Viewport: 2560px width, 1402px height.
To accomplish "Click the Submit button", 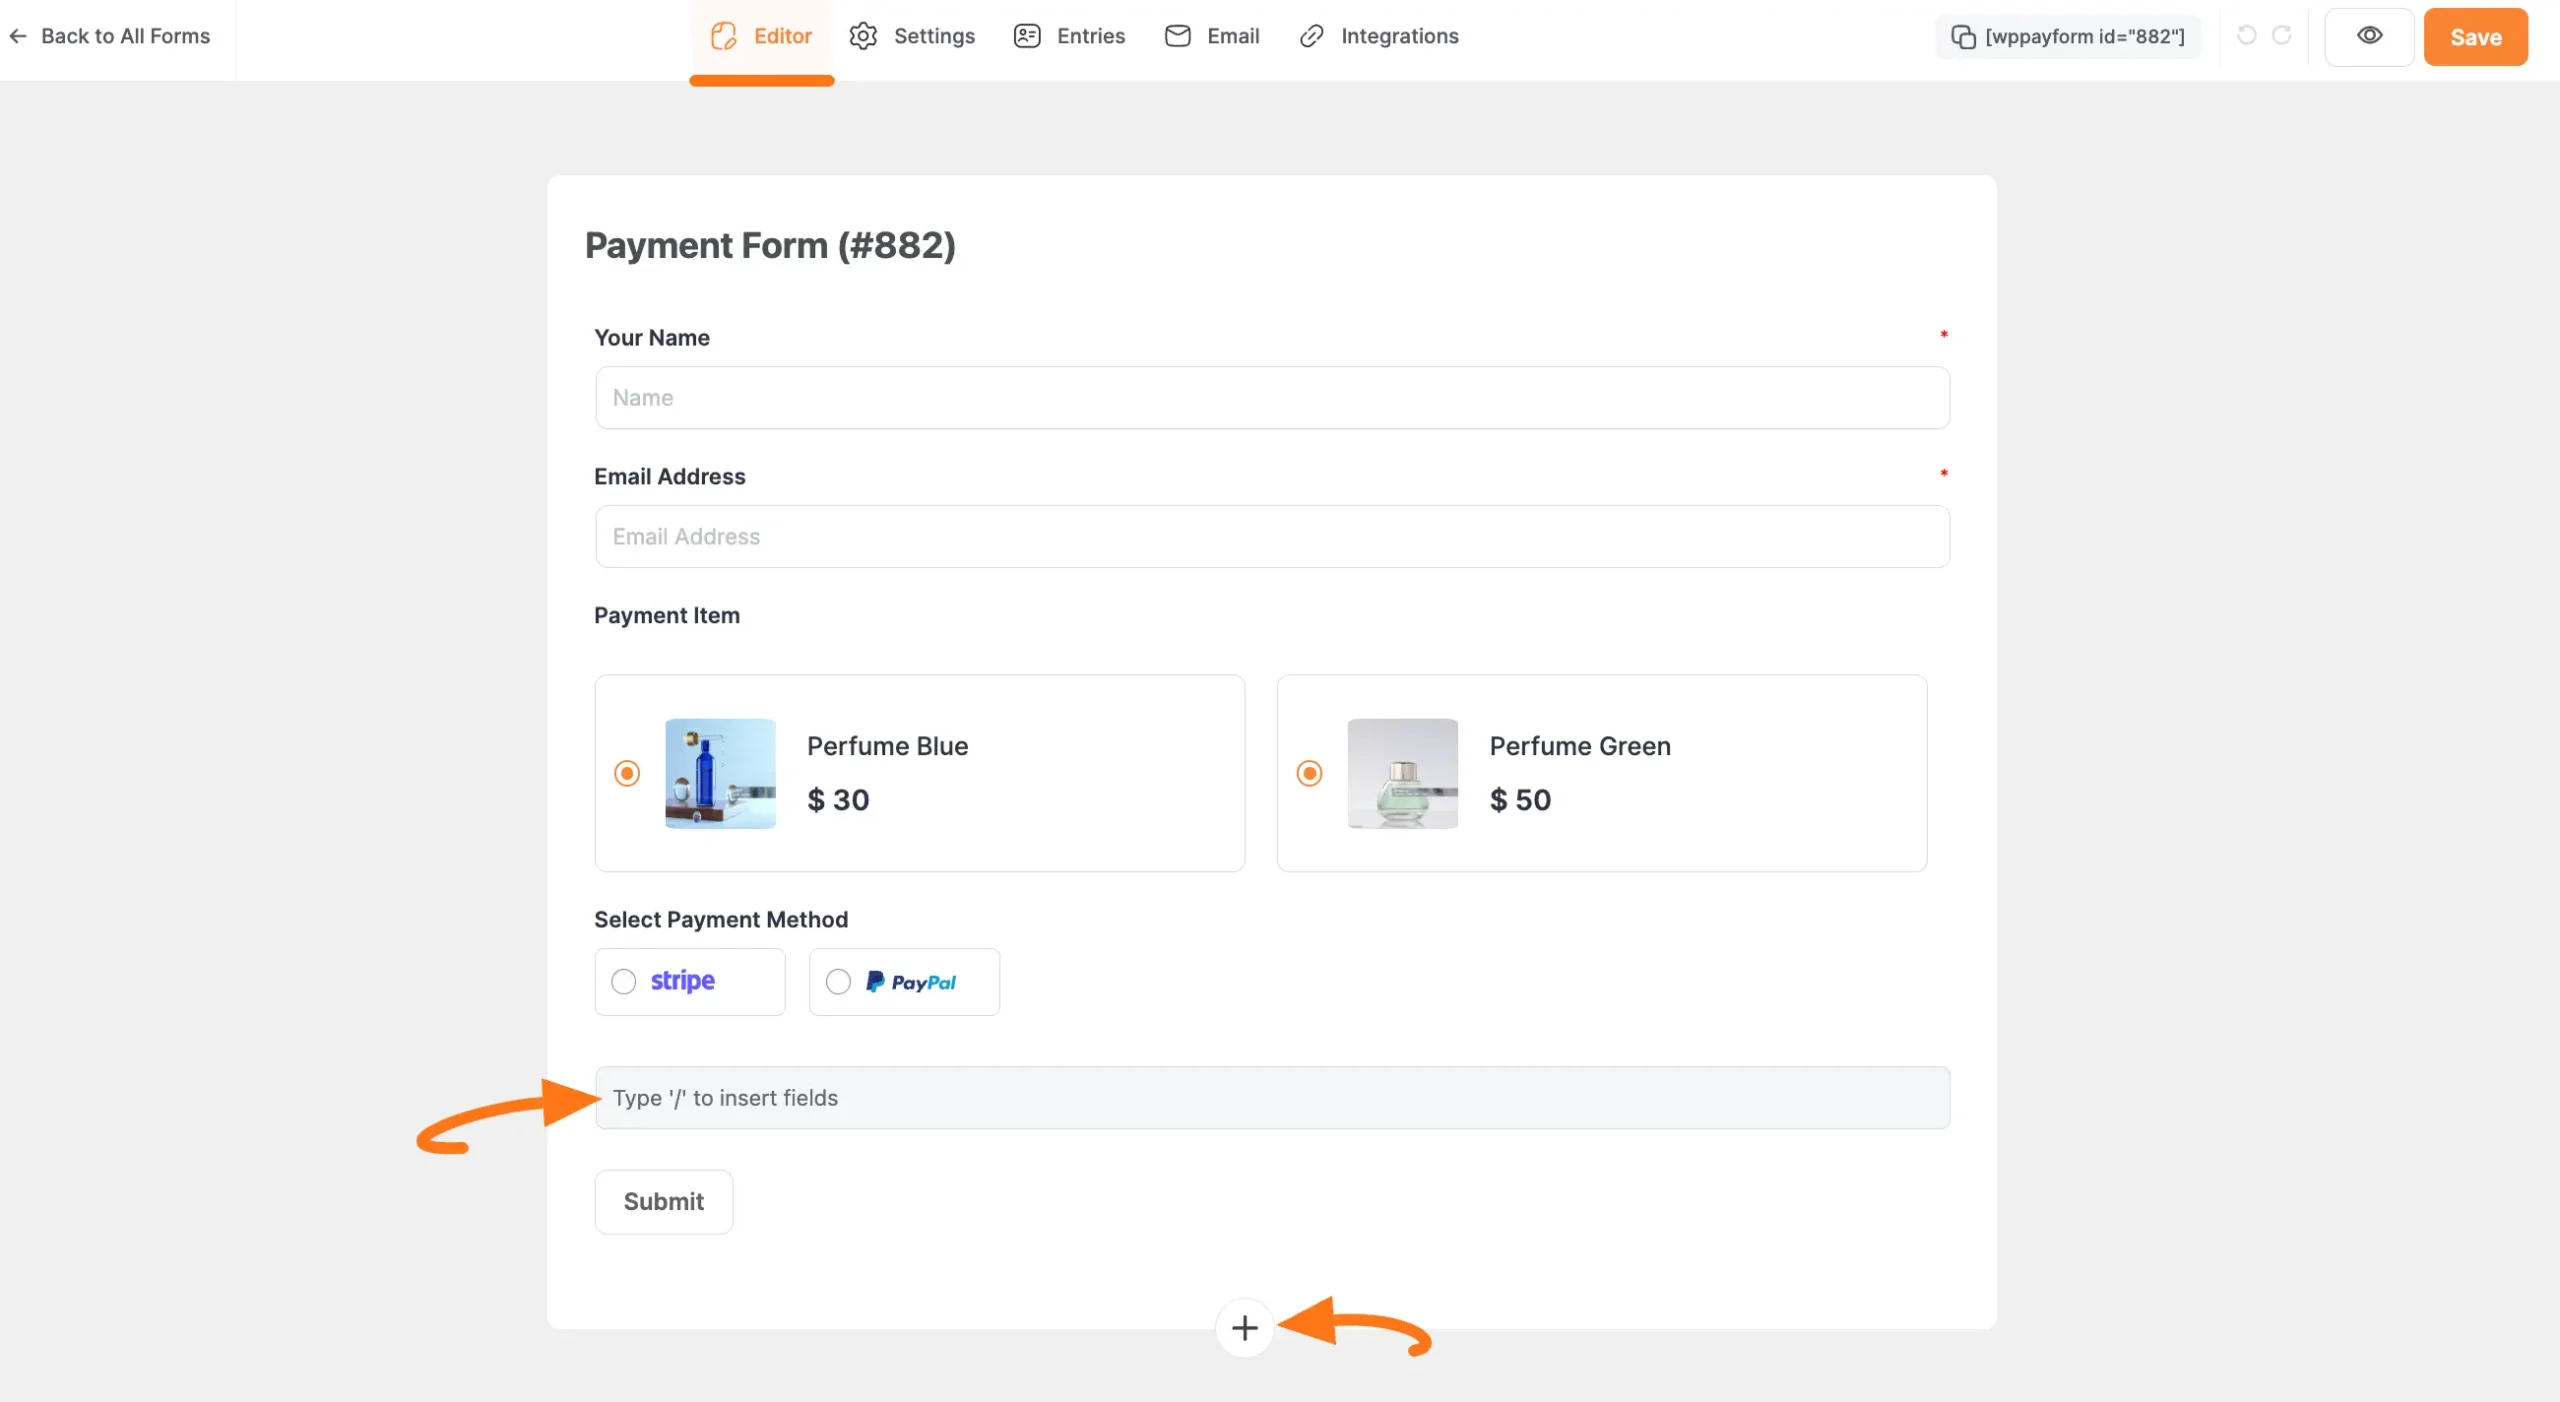I will click(x=663, y=1201).
